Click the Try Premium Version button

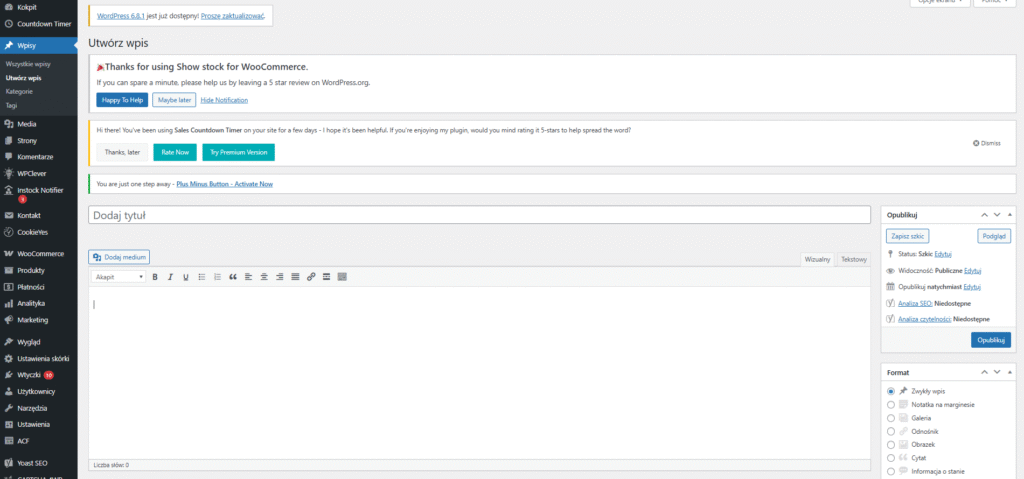pos(238,152)
